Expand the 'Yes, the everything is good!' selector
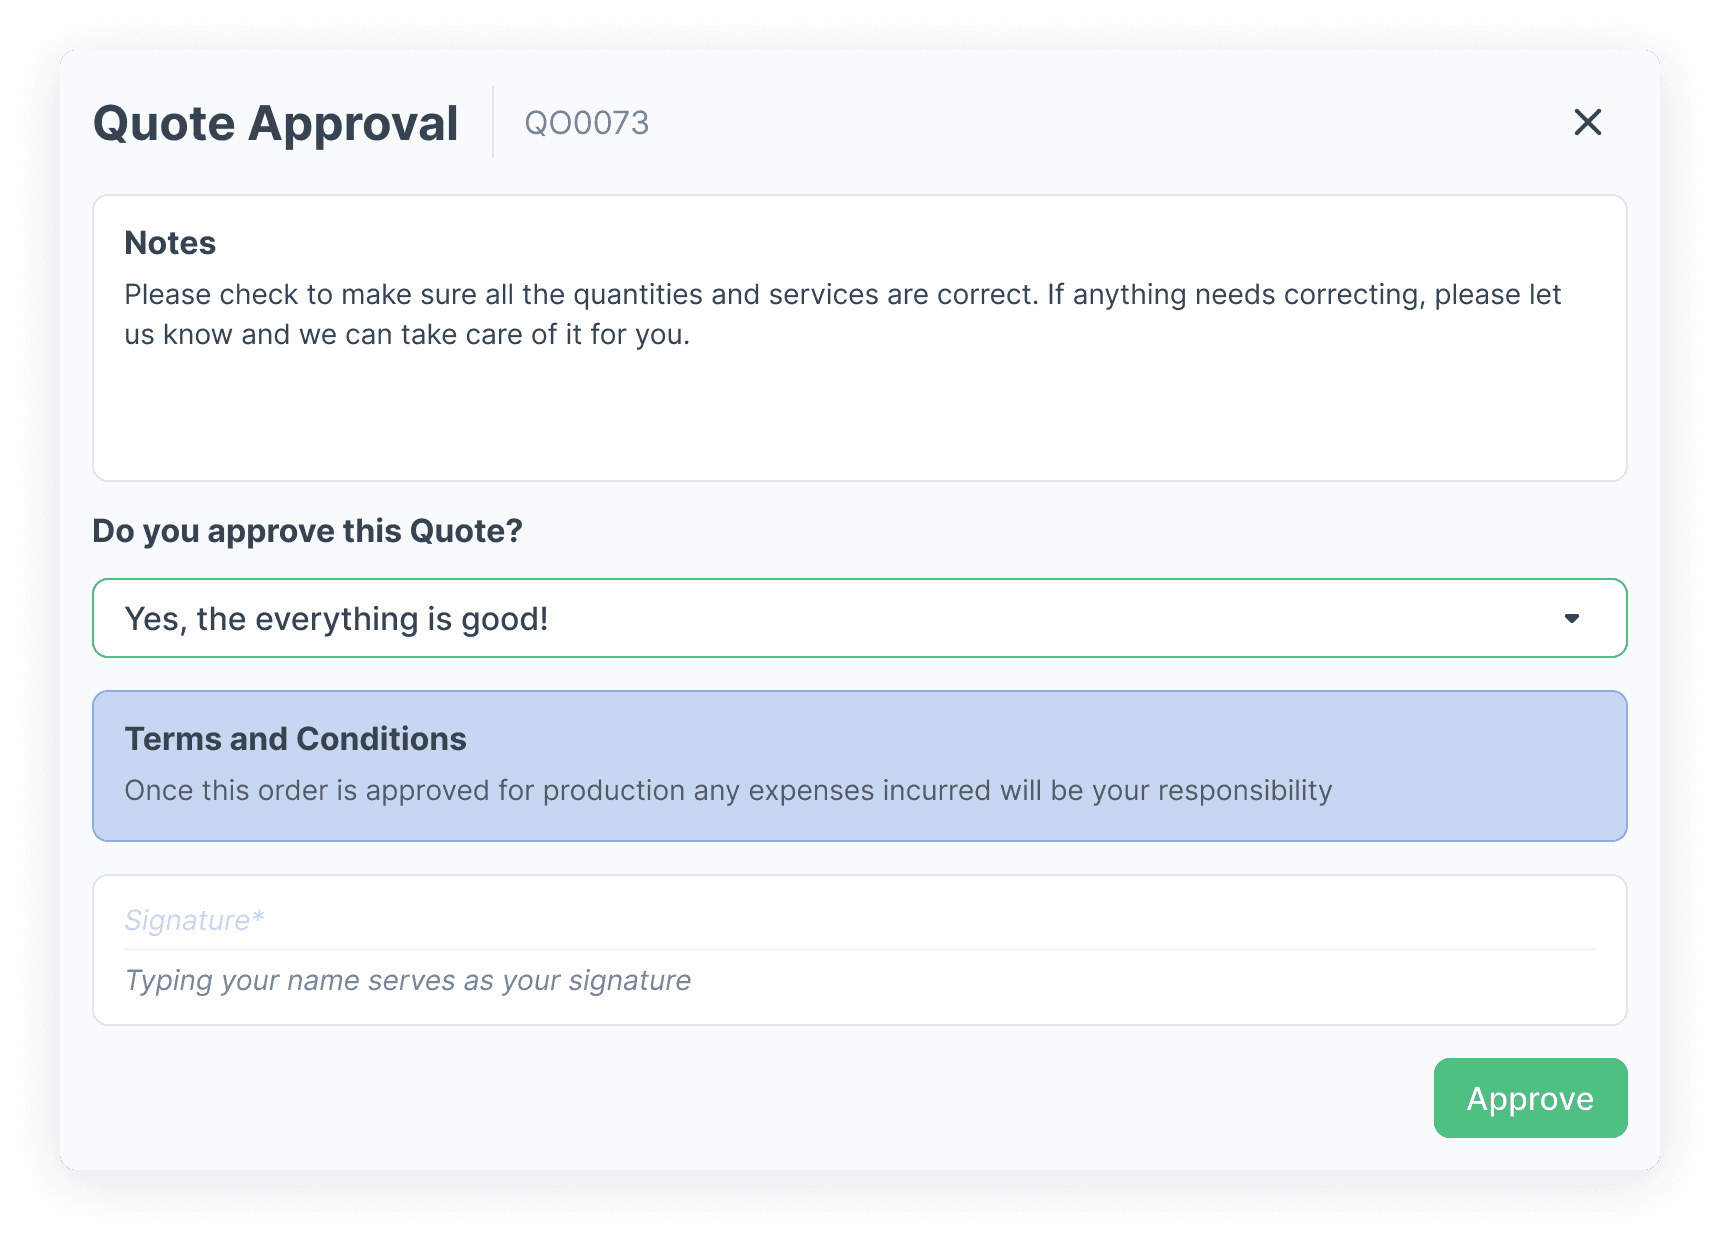This screenshot has width=1720, height=1240. tap(860, 618)
